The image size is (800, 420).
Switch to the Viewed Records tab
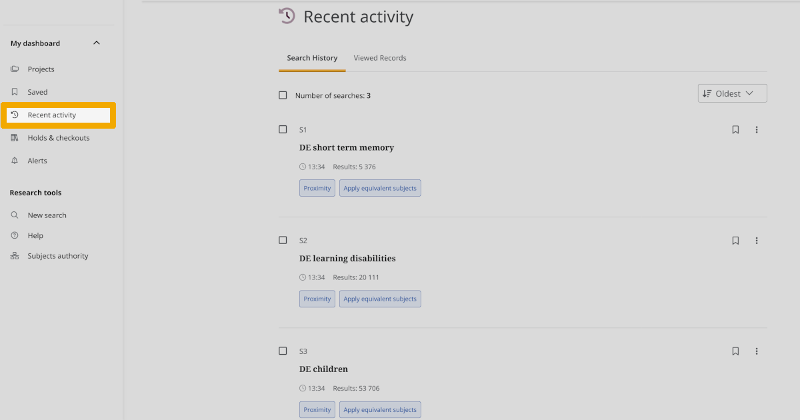(380, 58)
